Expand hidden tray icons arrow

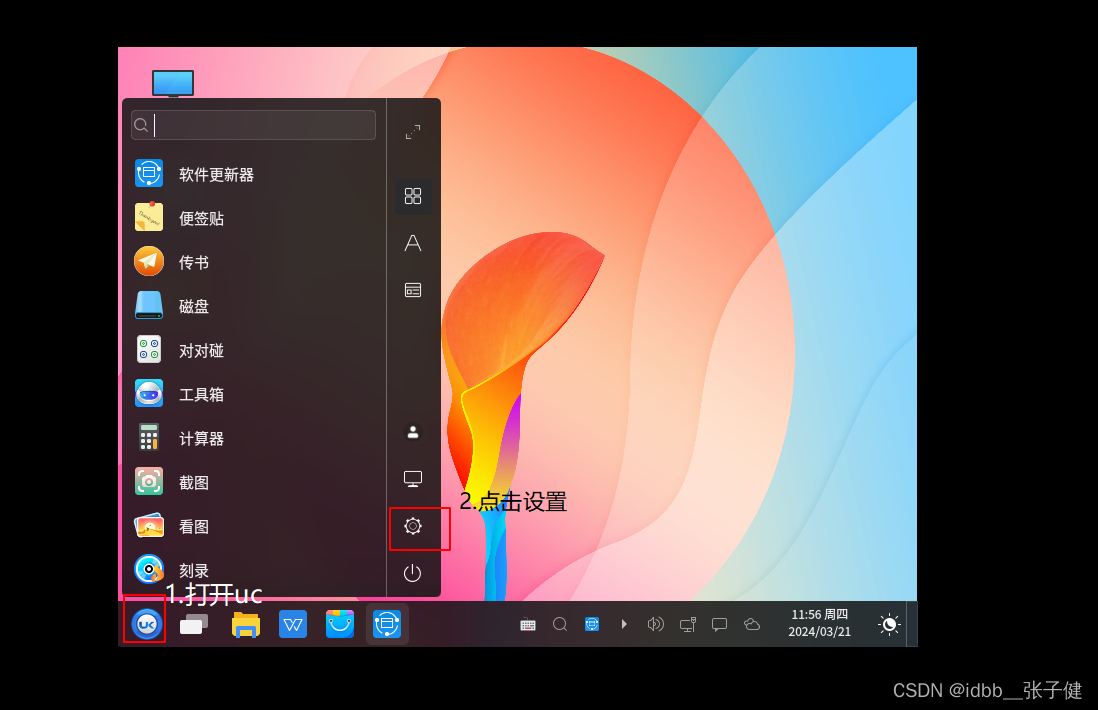pos(624,624)
